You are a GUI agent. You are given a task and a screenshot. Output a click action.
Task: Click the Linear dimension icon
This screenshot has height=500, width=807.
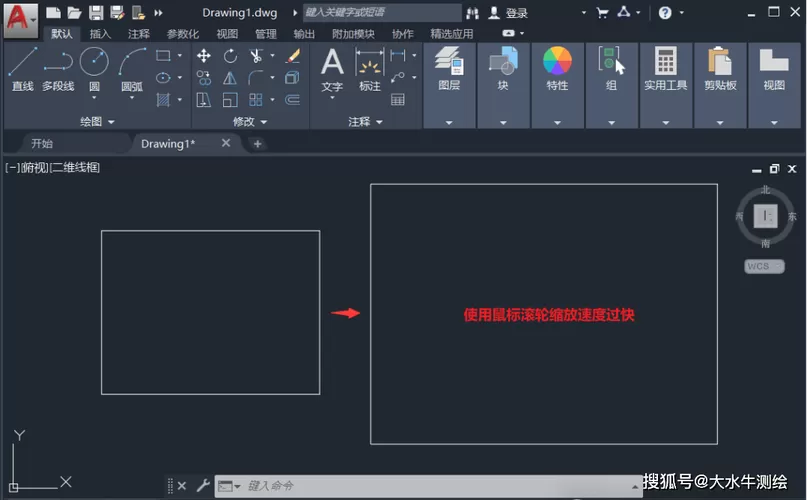(x=398, y=55)
